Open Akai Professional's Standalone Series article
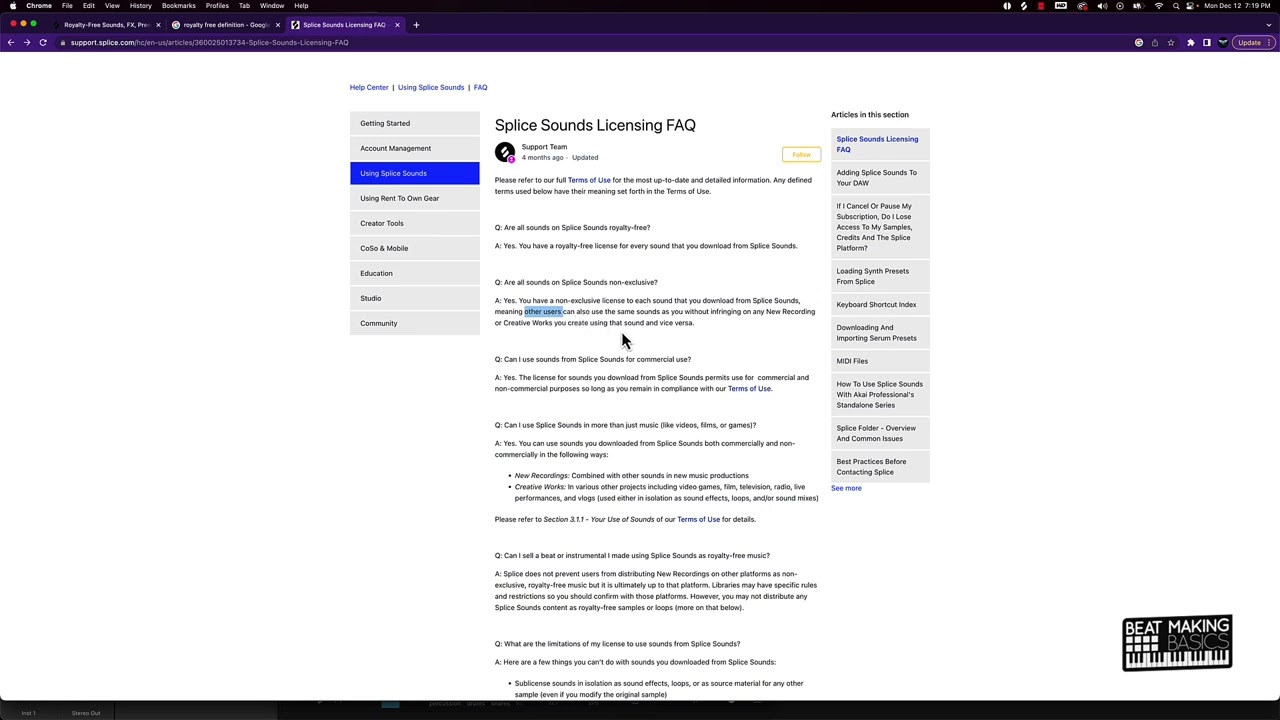Viewport: 1280px width, 720px height. pos(879,394)
